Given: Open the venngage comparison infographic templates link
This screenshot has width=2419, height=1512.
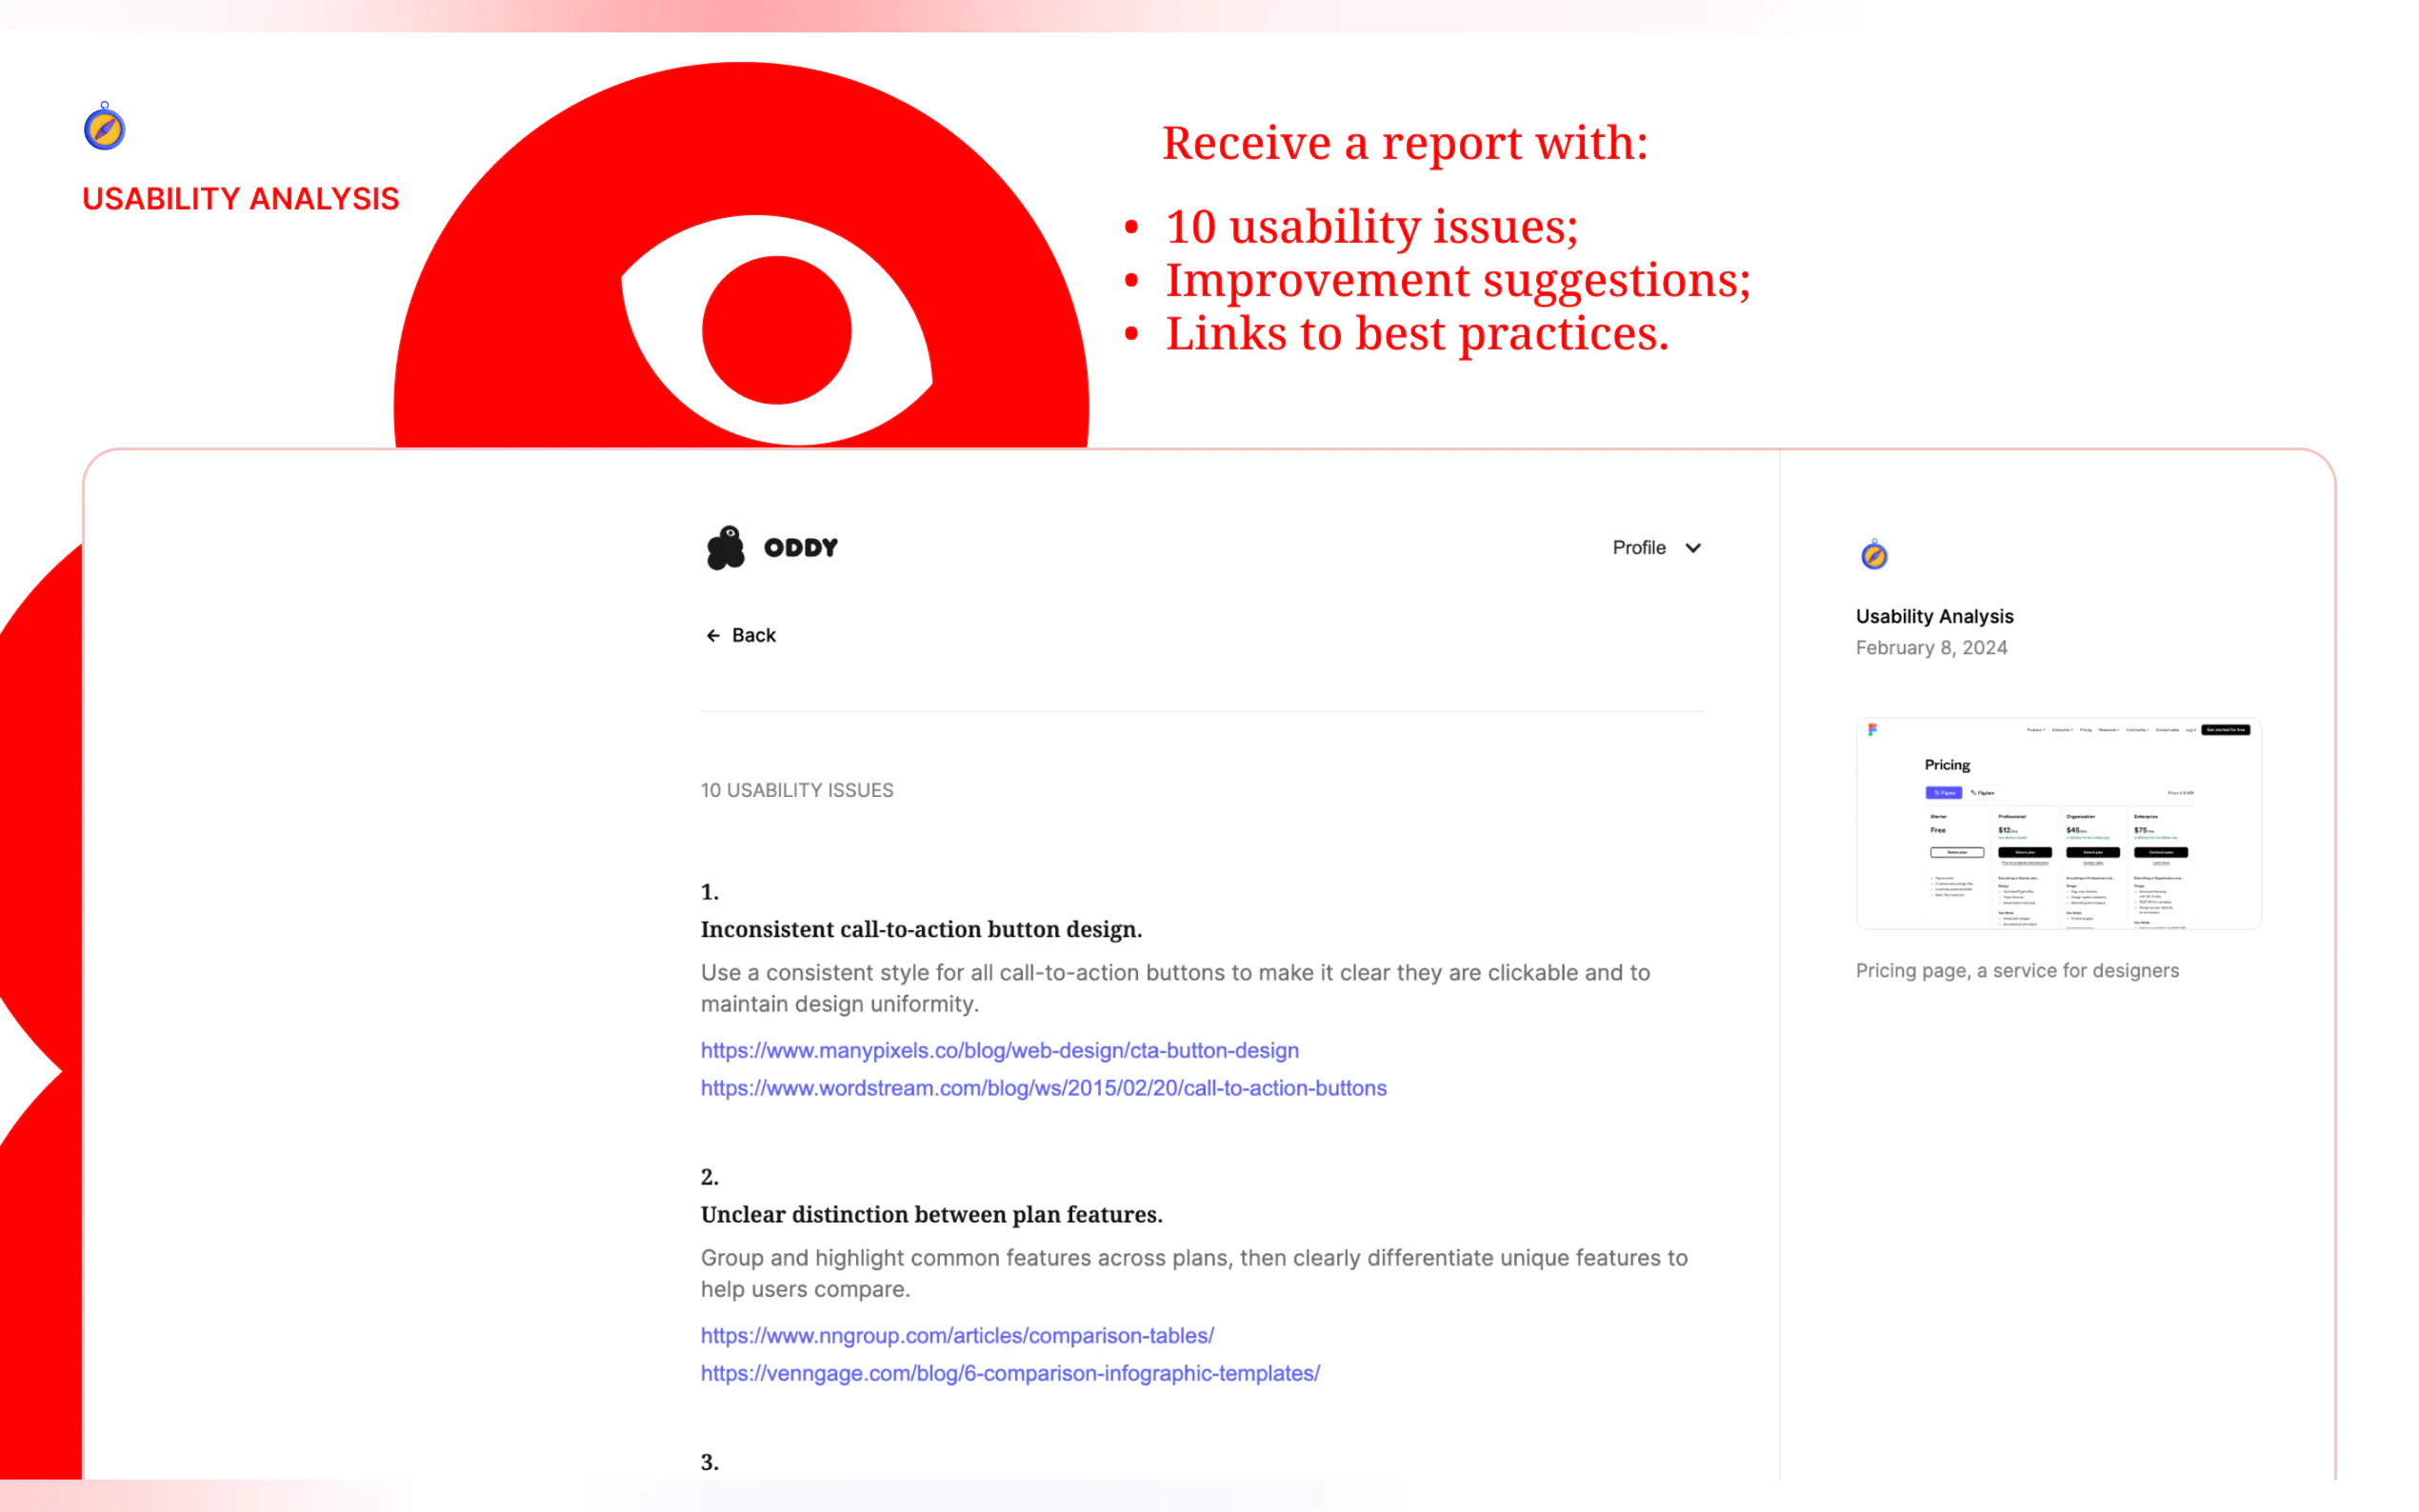Looking at the screenshot, I should (x=1010, y=1374).
